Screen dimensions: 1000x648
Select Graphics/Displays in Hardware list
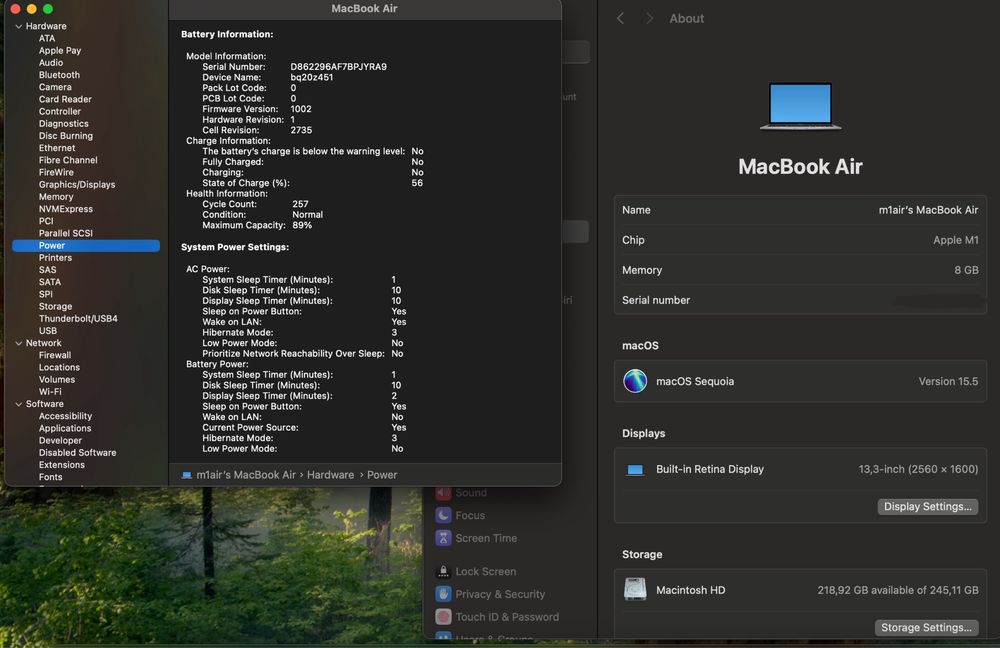pos(77,184)
